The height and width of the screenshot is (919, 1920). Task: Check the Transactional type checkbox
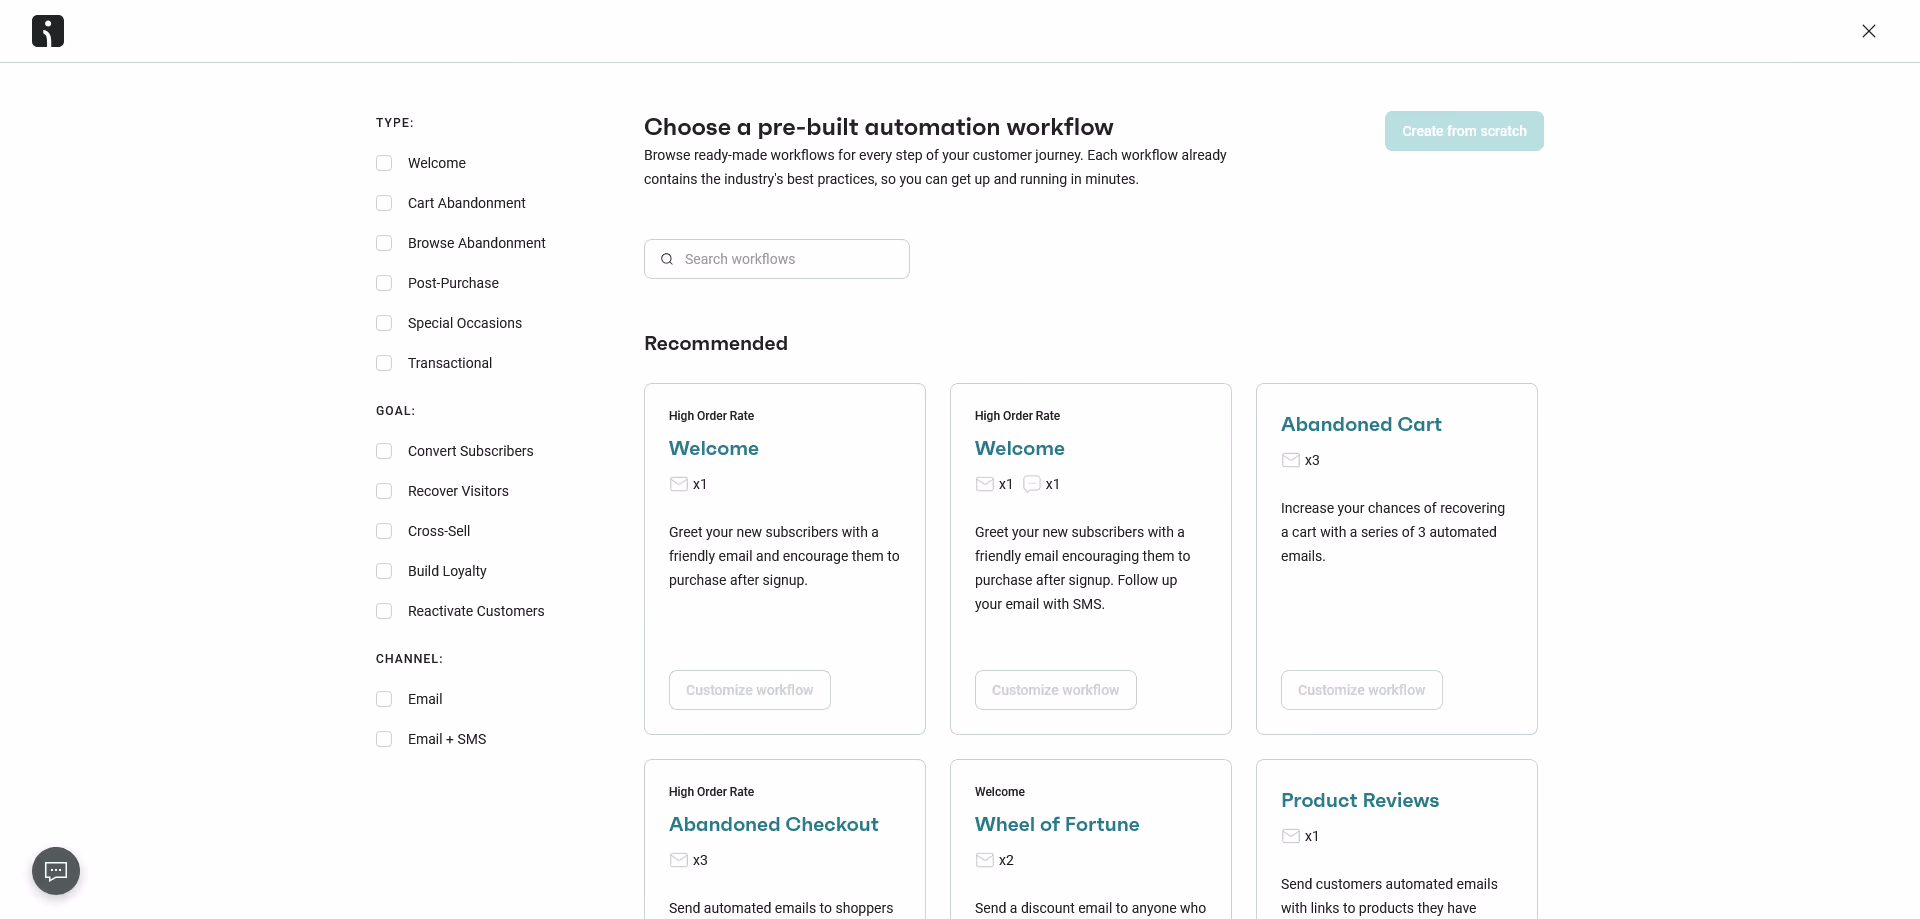pos(384,363)
